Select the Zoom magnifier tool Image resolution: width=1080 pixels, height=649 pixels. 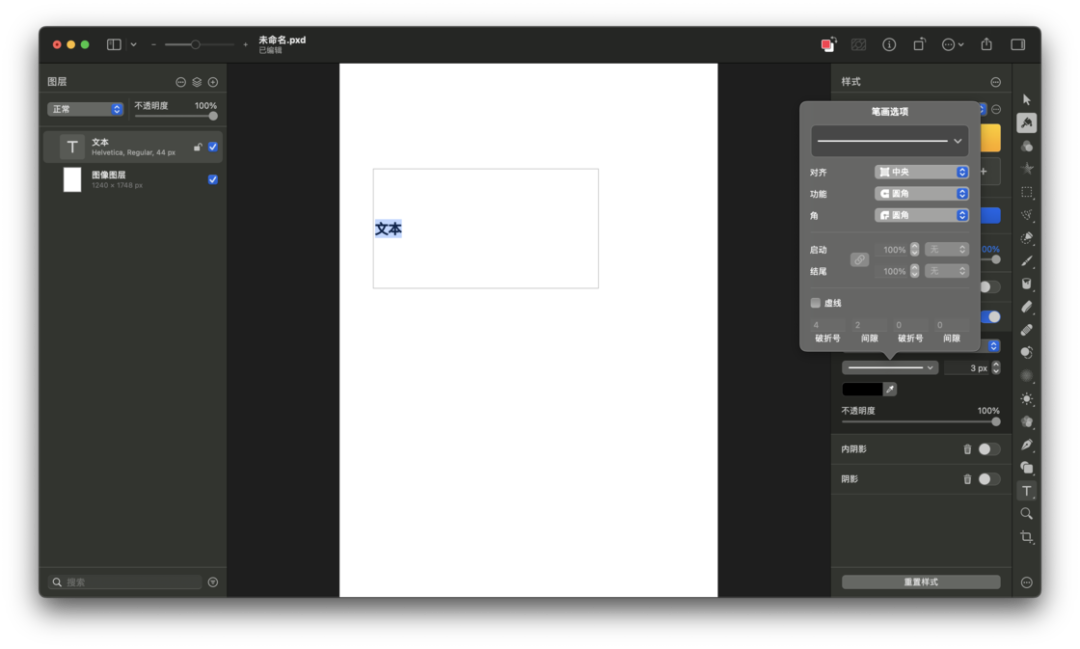click(x=1026, y=514)
